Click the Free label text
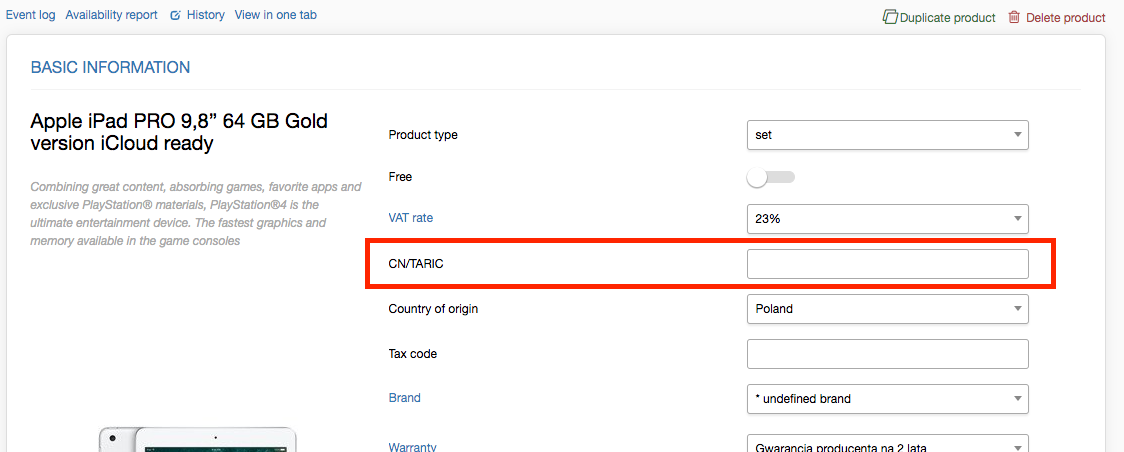This screenshot has width=1124, height=452. coord(400,176)
